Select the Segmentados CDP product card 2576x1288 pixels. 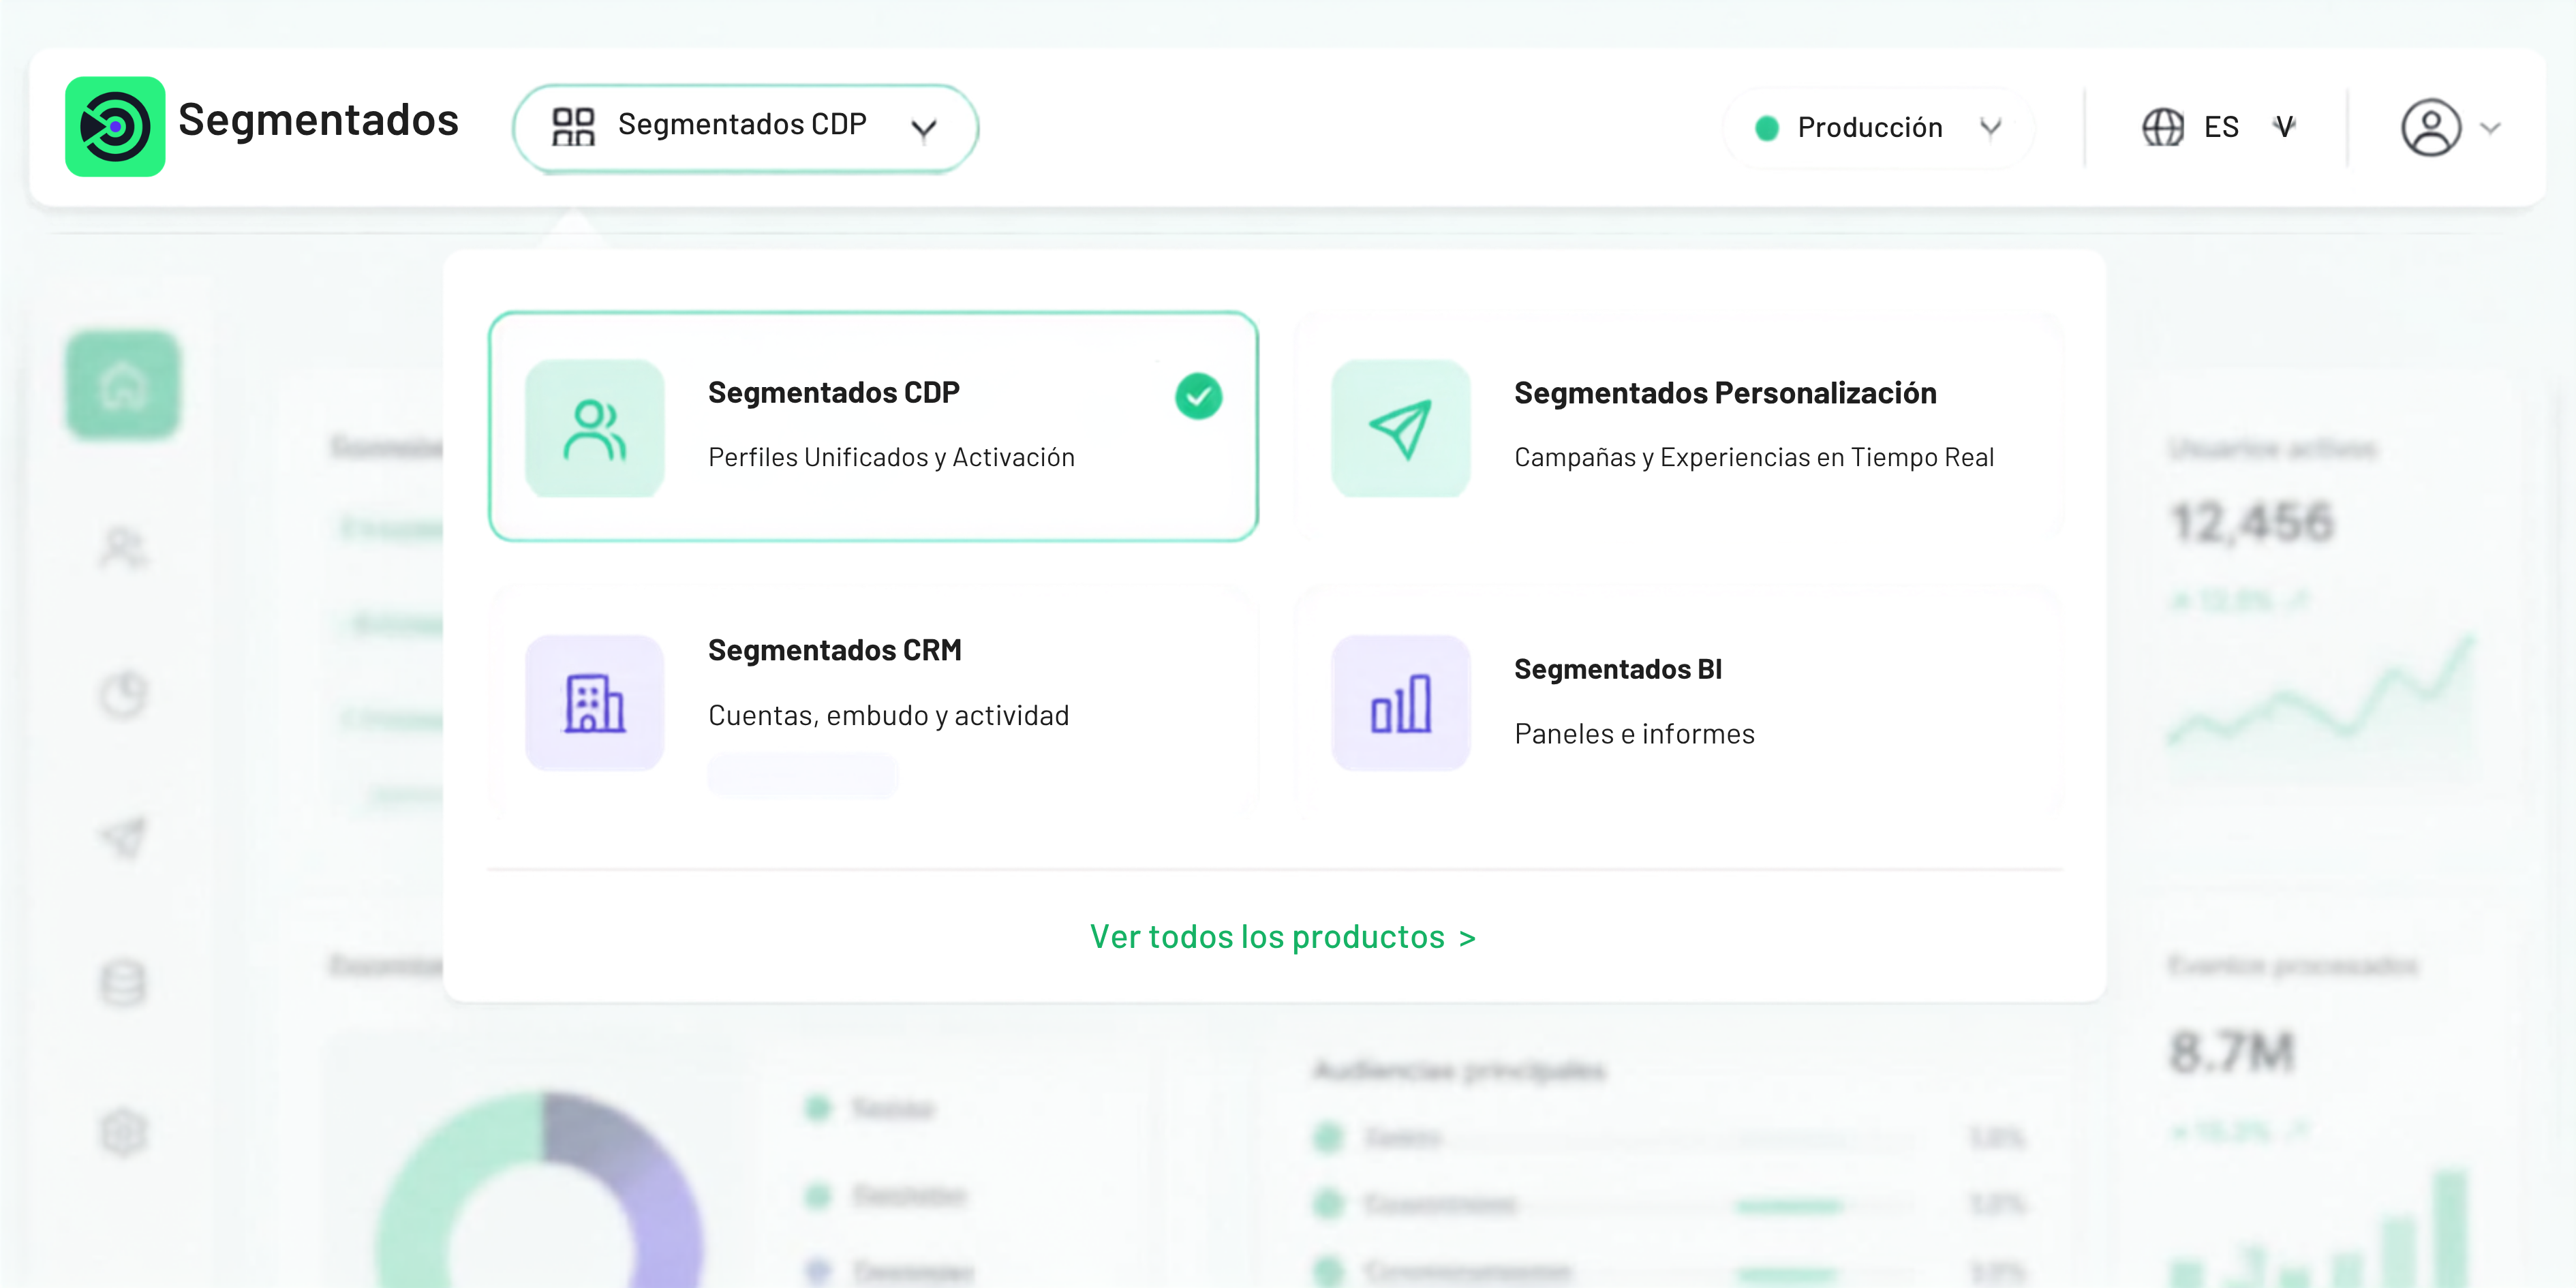(873, 427)
